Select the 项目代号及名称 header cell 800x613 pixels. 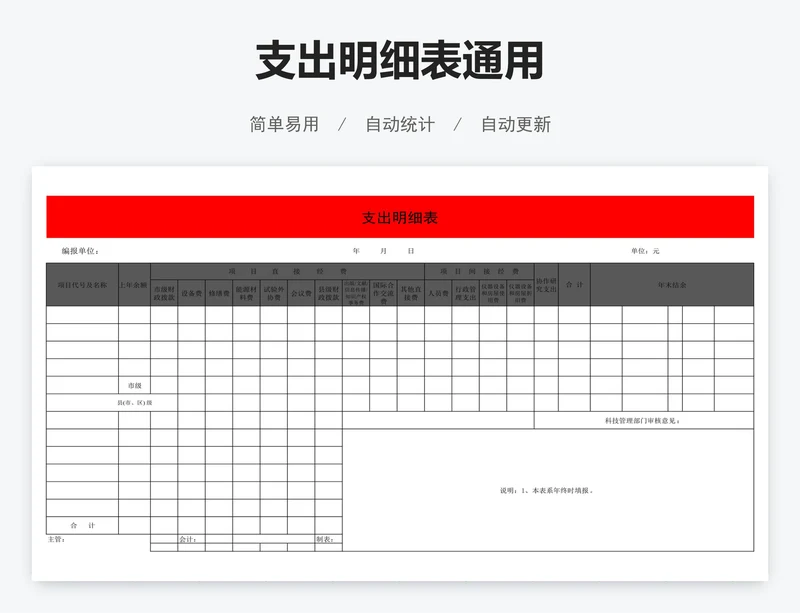82,285
